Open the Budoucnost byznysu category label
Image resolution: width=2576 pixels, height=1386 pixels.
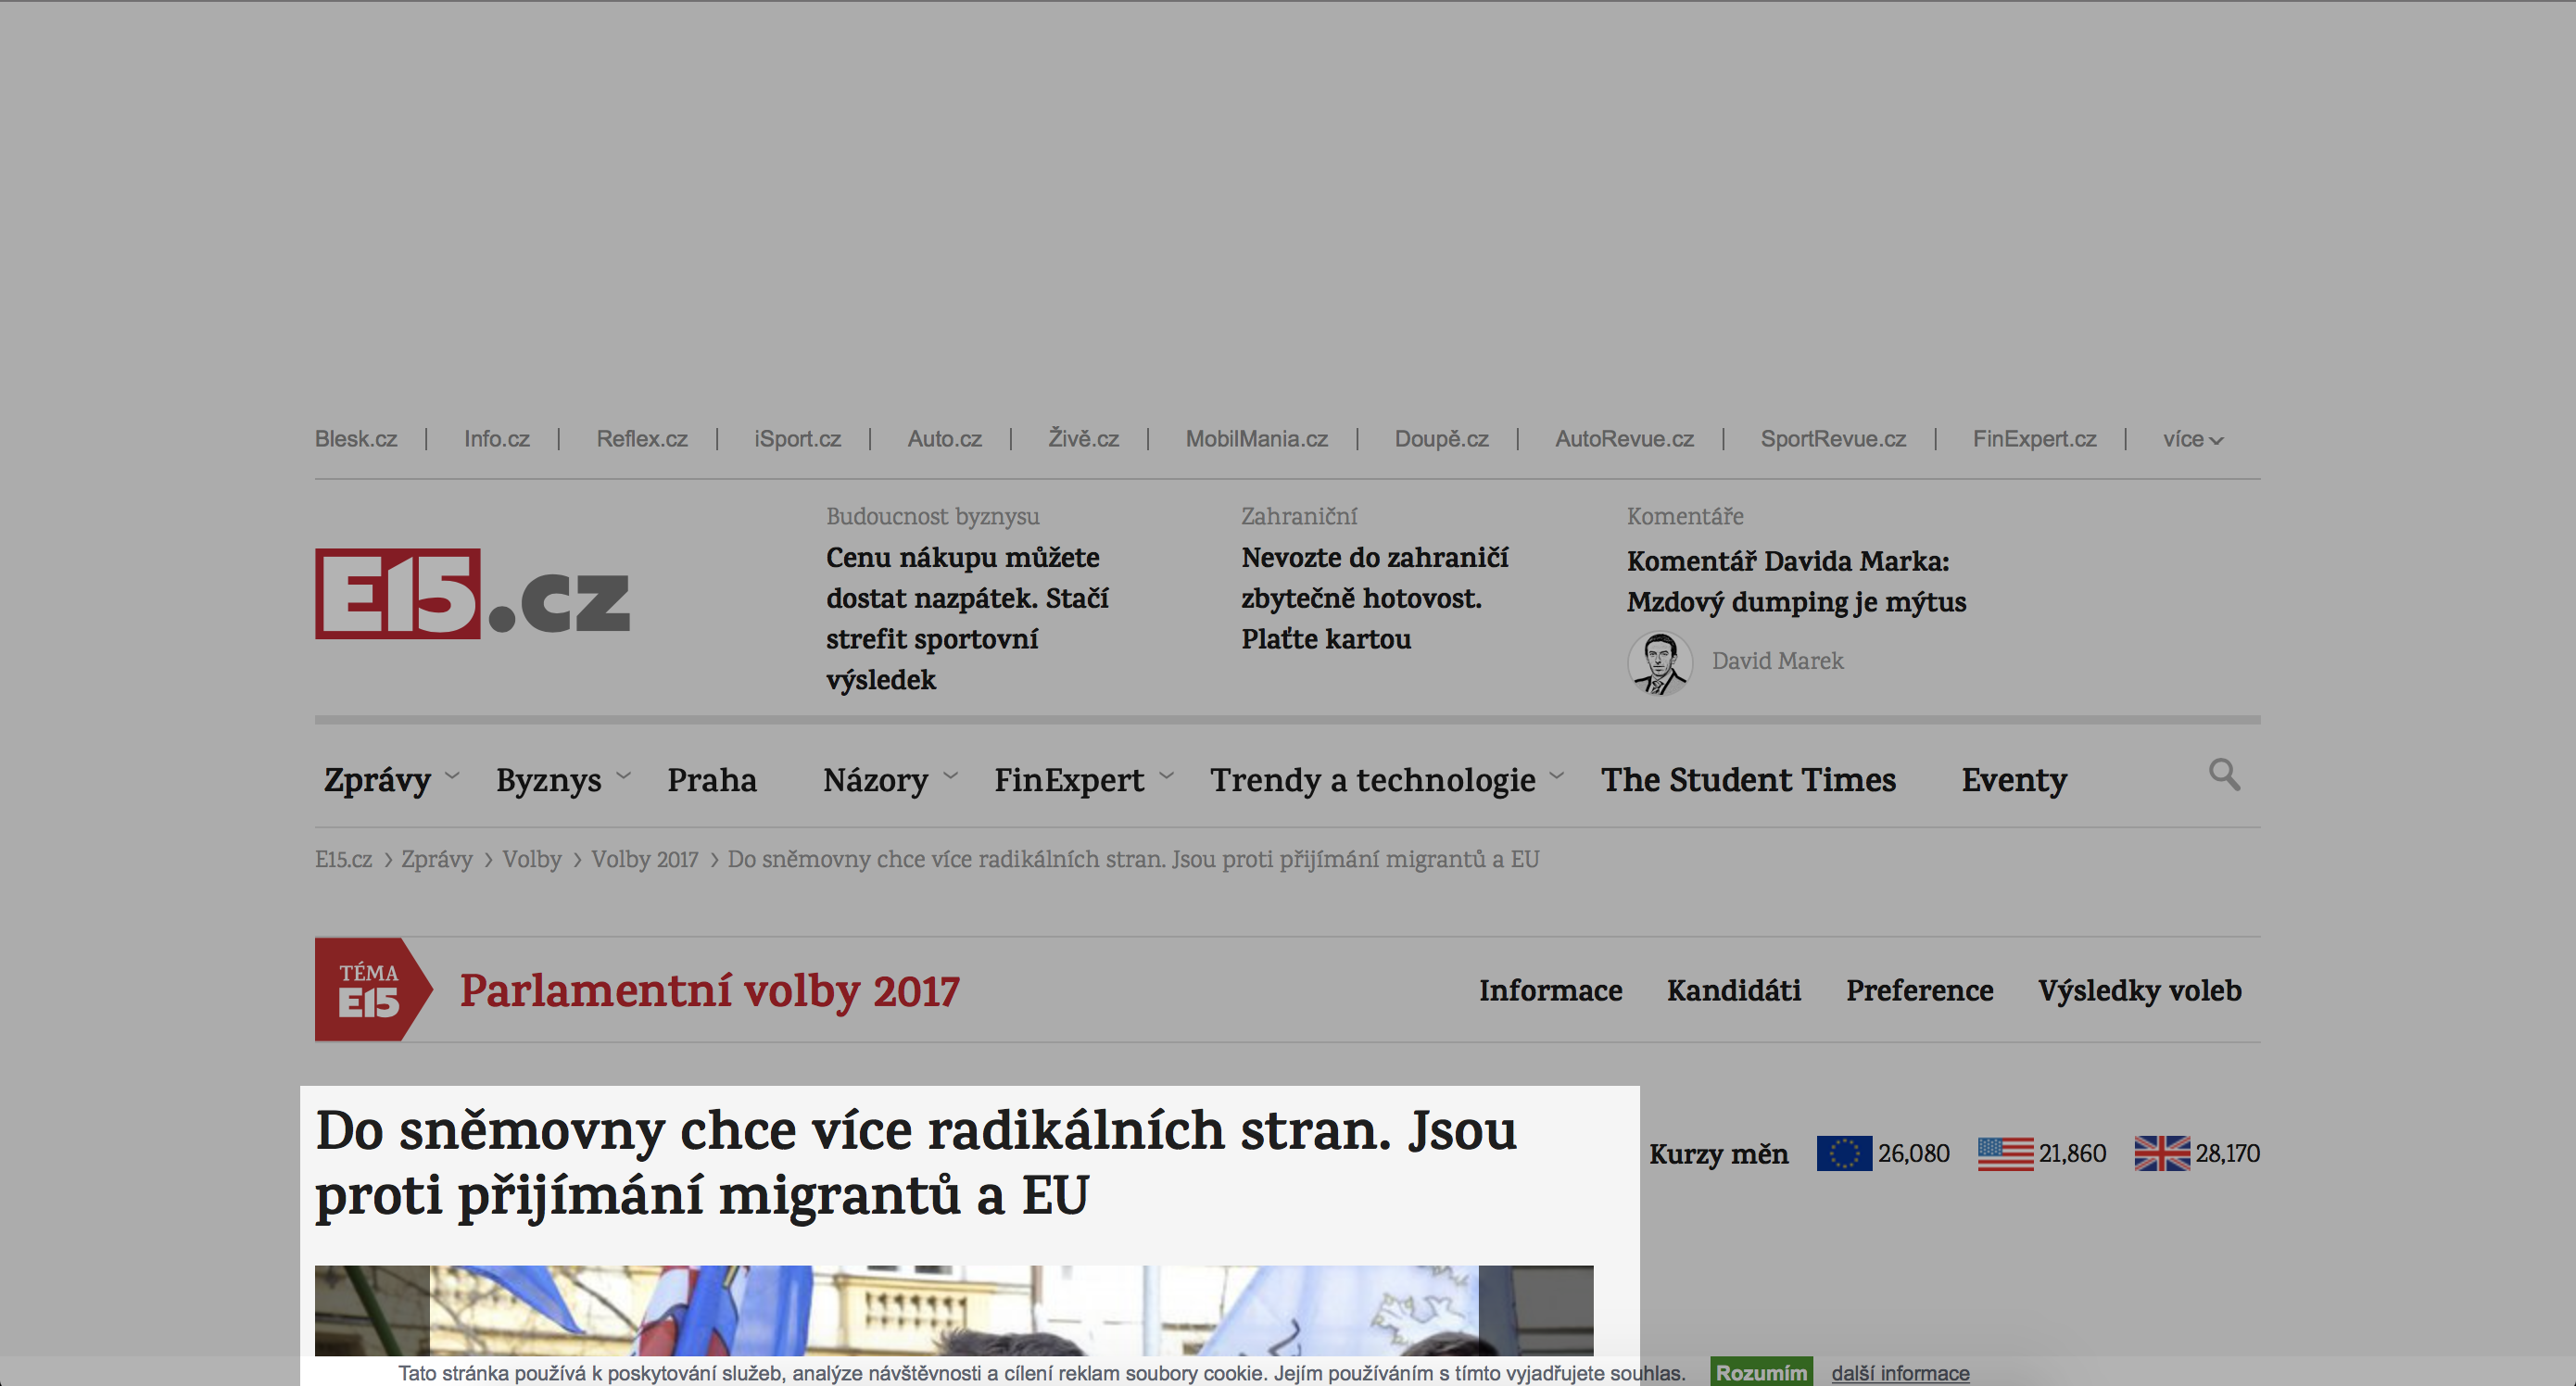(932, 516)
